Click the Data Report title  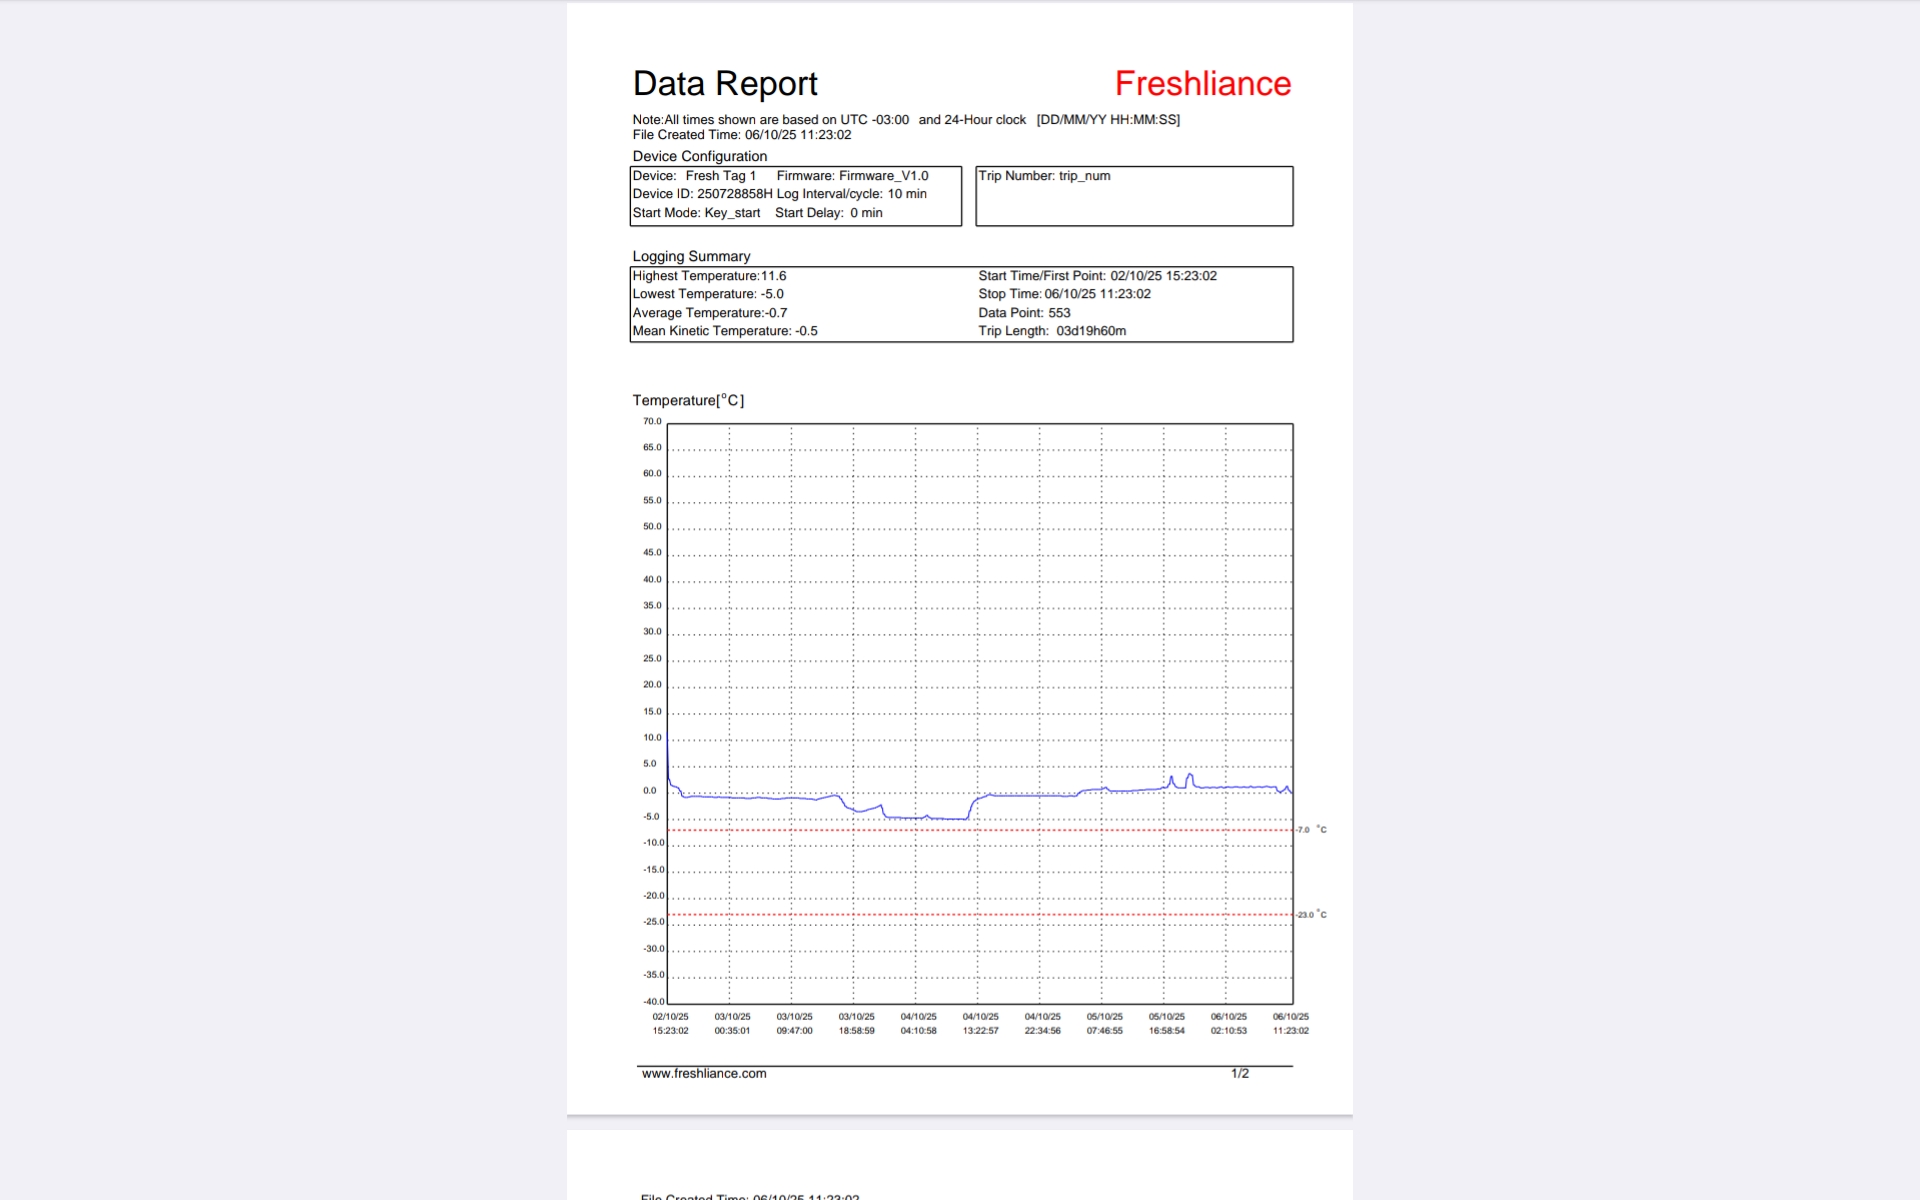coord(725,84)
